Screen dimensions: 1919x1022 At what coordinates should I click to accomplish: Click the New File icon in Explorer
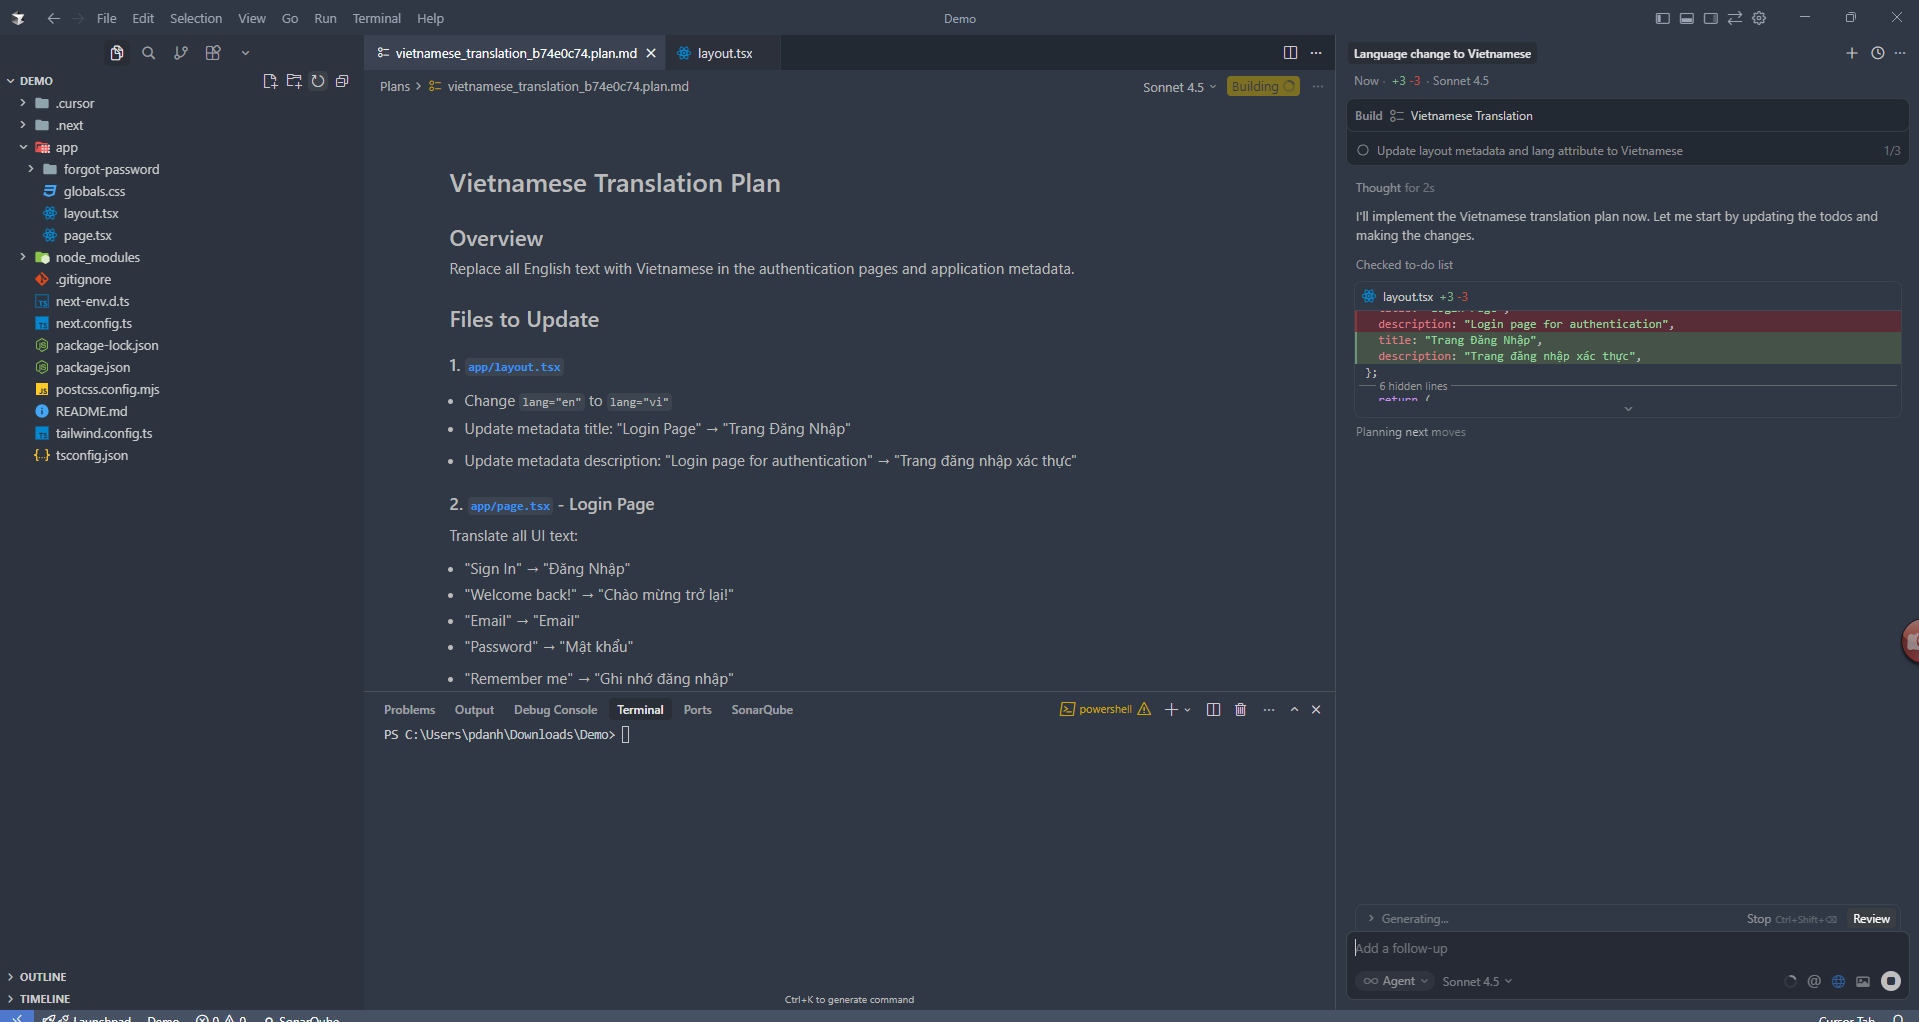coord(270,81)
